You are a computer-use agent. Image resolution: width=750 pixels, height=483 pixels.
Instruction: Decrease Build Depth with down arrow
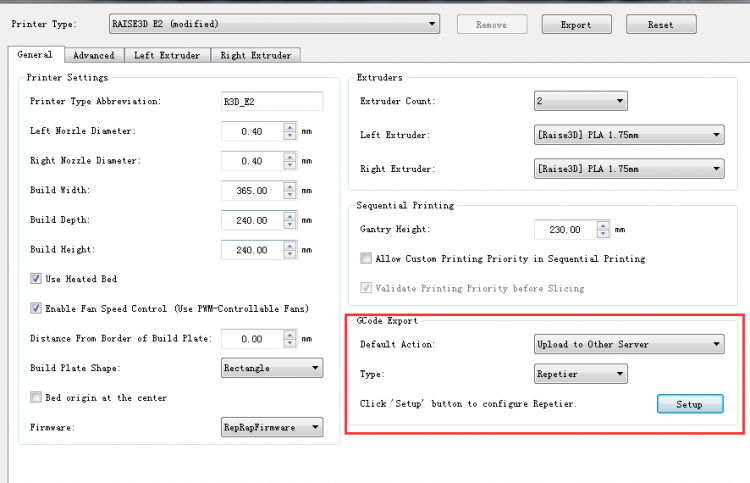(290, 225)
